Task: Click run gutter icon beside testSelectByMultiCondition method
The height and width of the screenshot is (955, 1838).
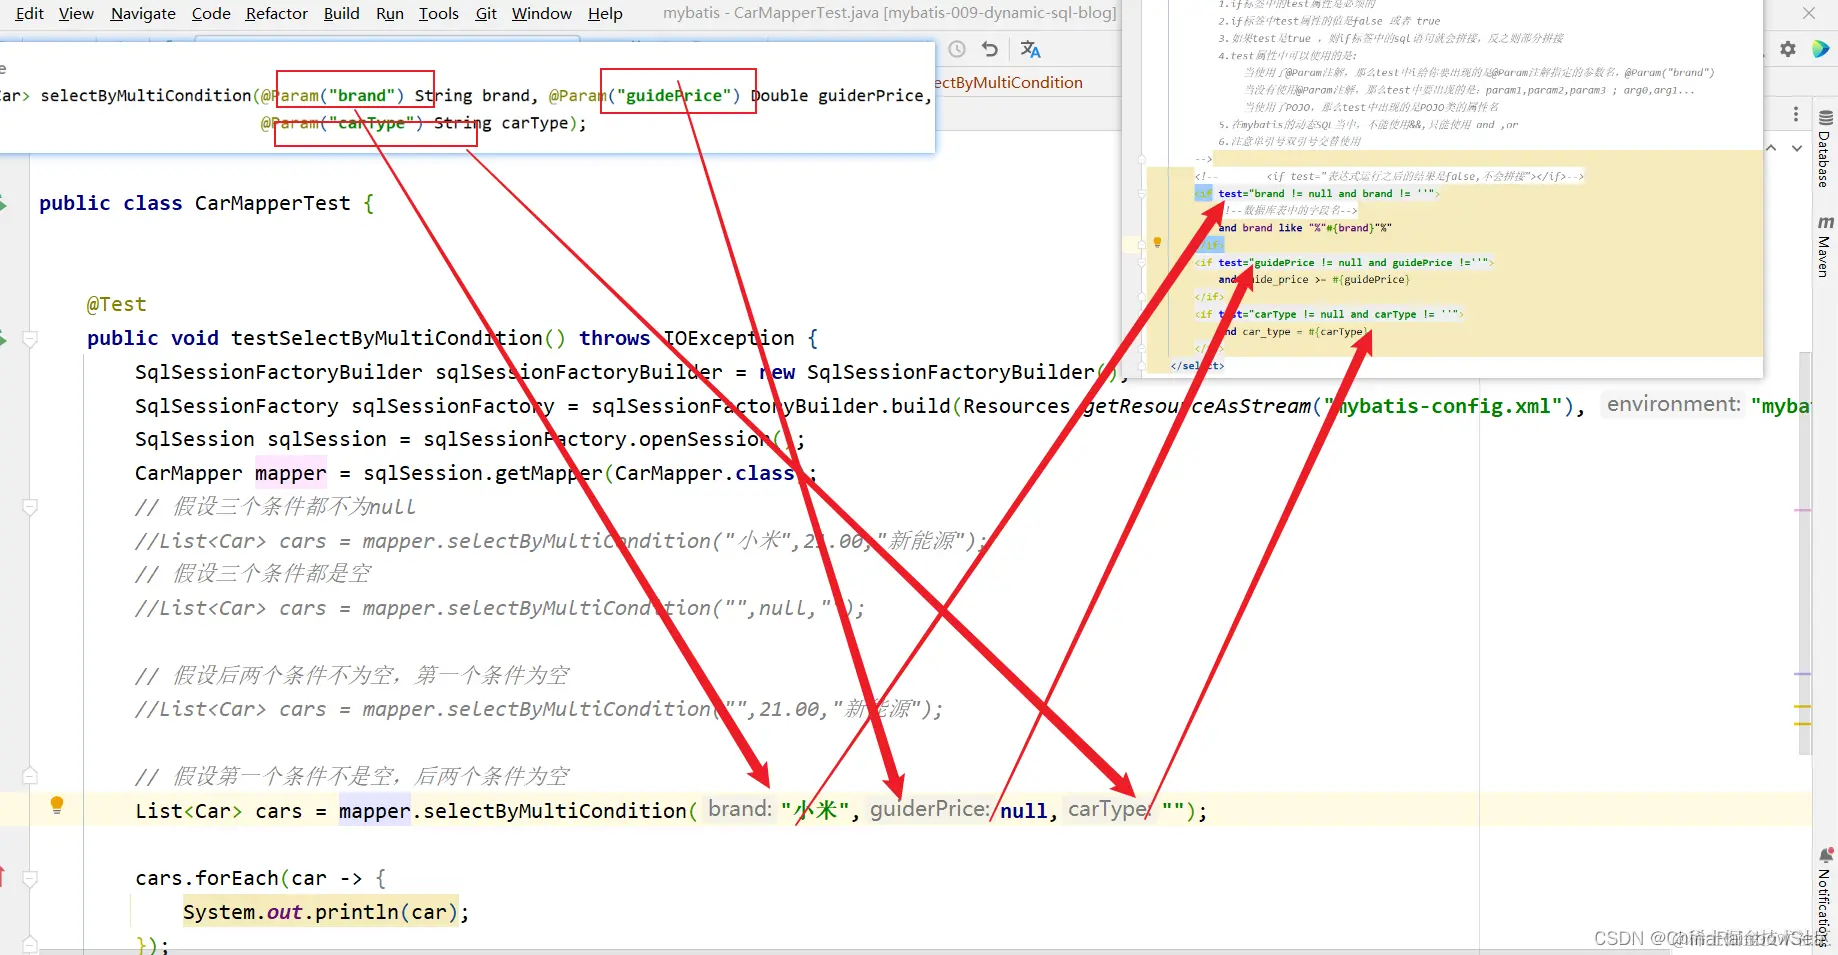Action: pos(3,339)
